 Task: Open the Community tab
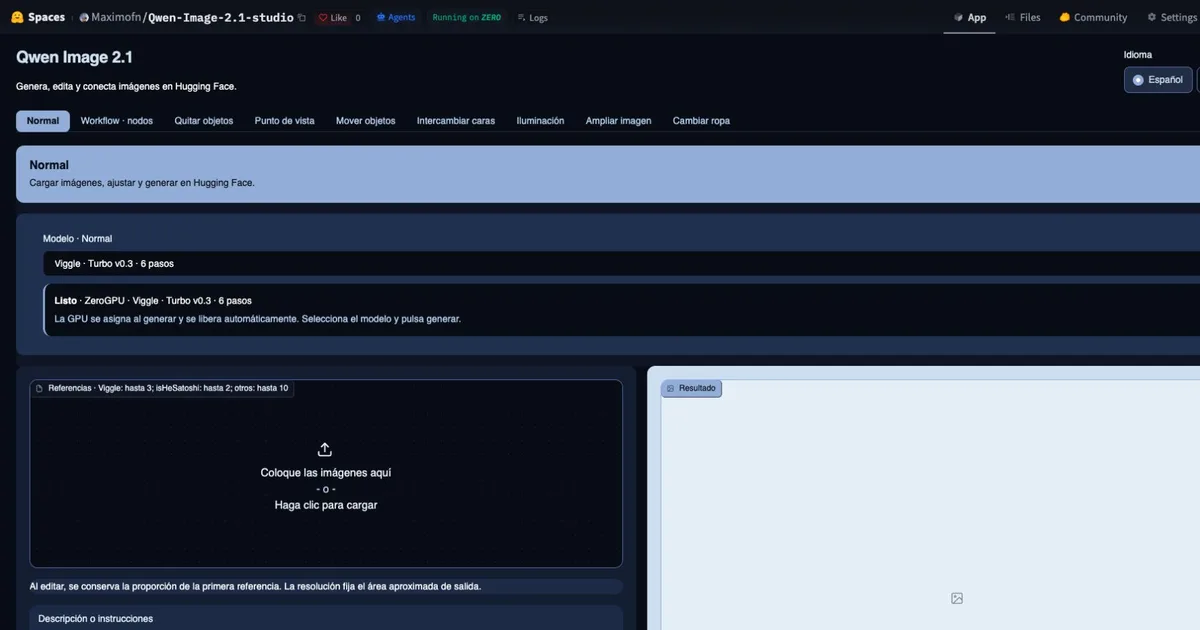(1093, 17)
